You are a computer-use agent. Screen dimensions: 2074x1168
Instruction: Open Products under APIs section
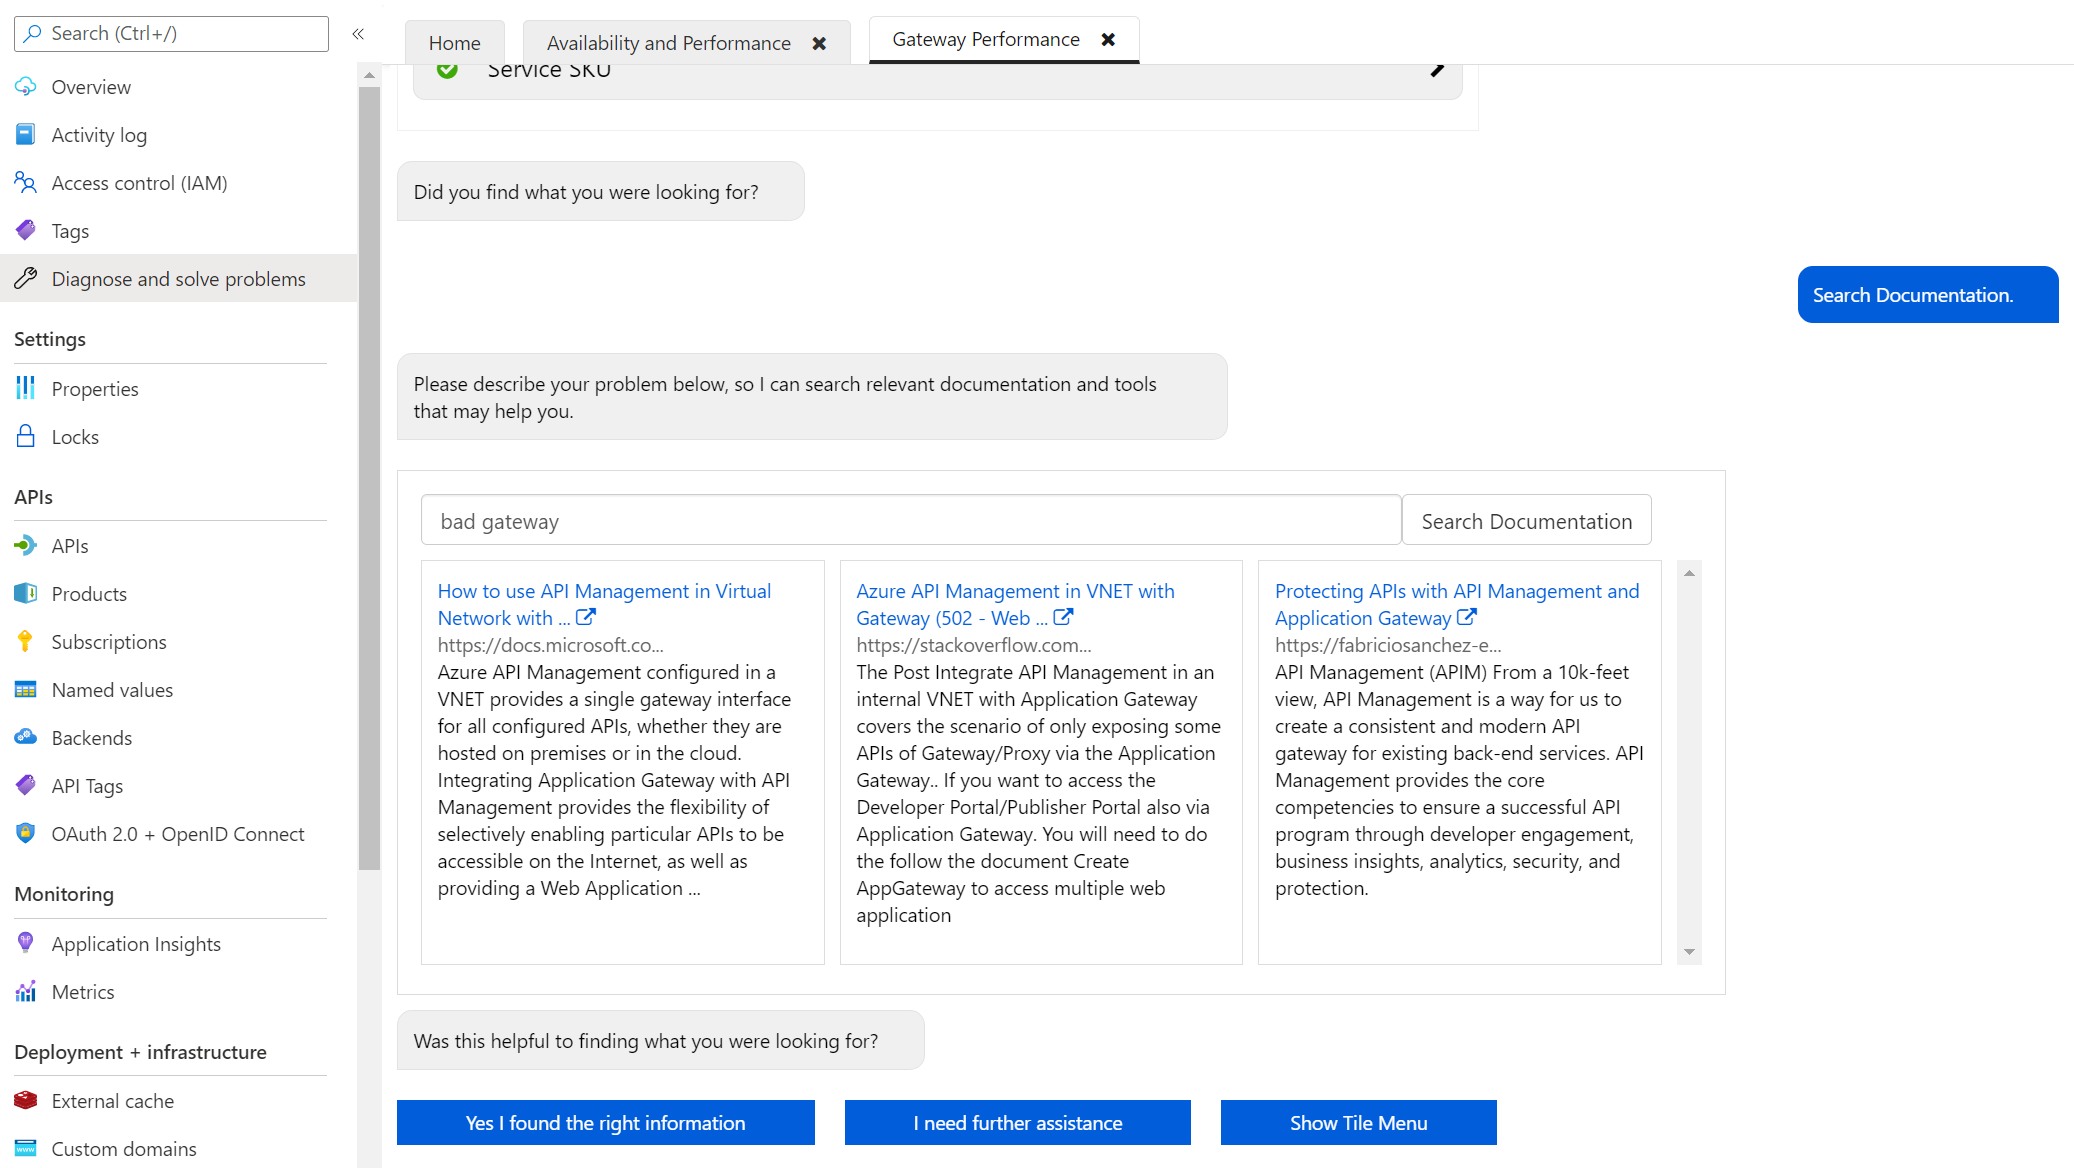(89, 593)
